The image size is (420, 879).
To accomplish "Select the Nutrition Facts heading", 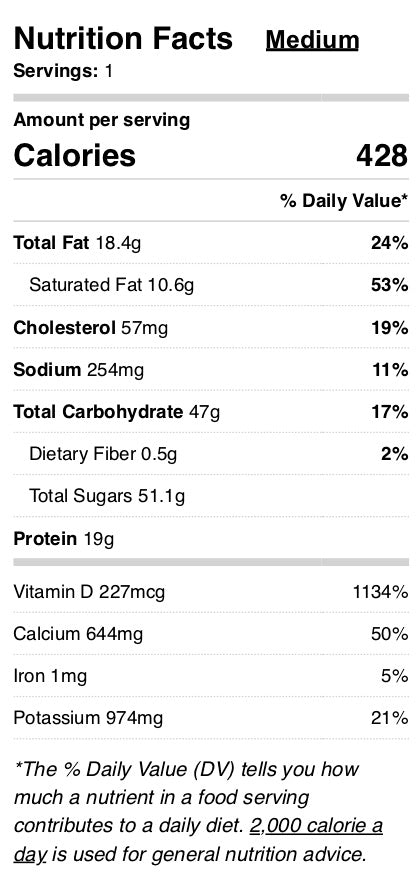I will [123, 39].
